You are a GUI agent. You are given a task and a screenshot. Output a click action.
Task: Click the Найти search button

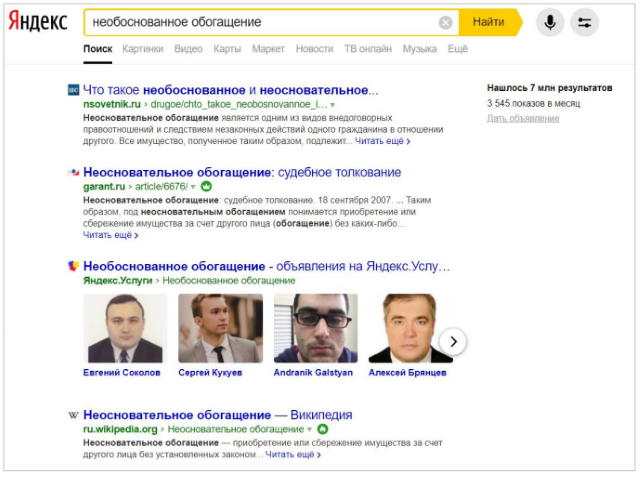489,22
